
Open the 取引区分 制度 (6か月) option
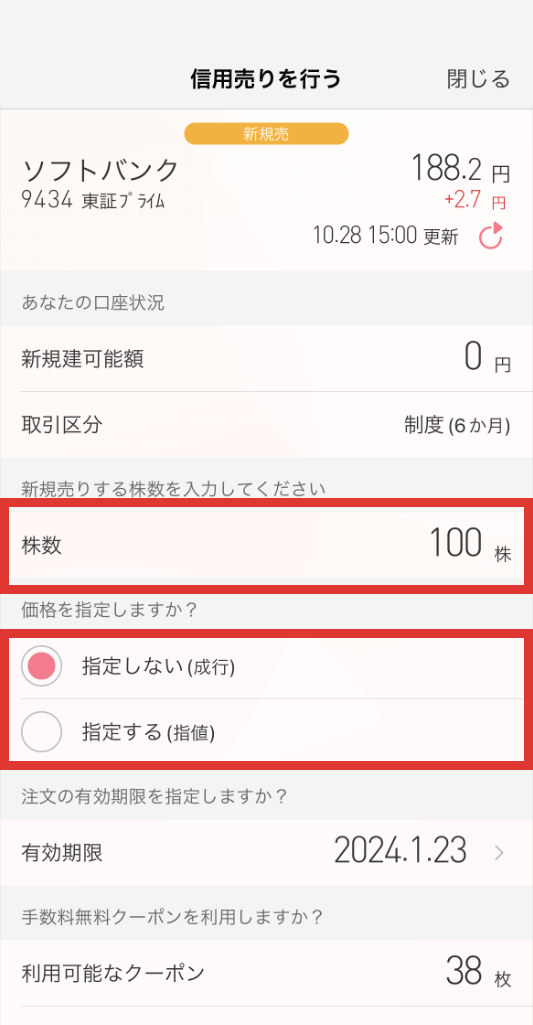pyautogui.click(x=457, y=426)
